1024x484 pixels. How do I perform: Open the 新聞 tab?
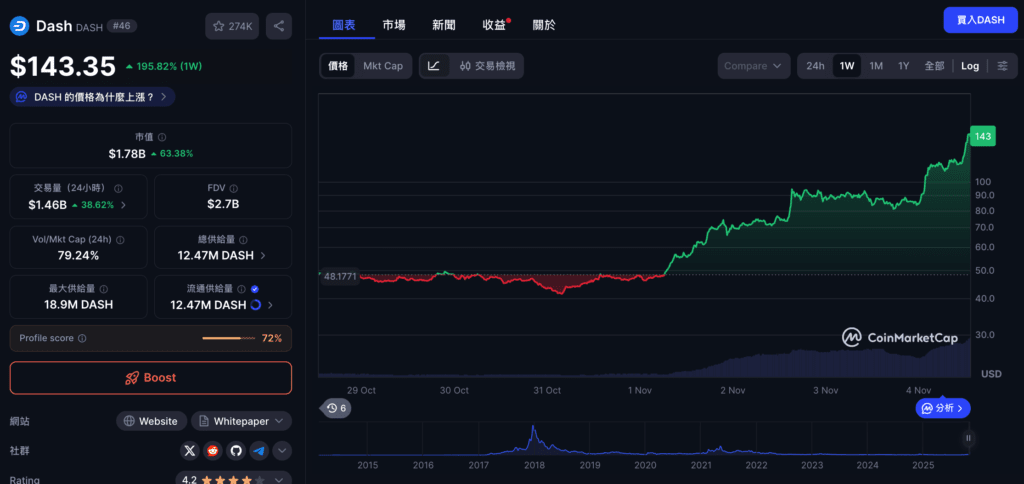pos(444,24)
